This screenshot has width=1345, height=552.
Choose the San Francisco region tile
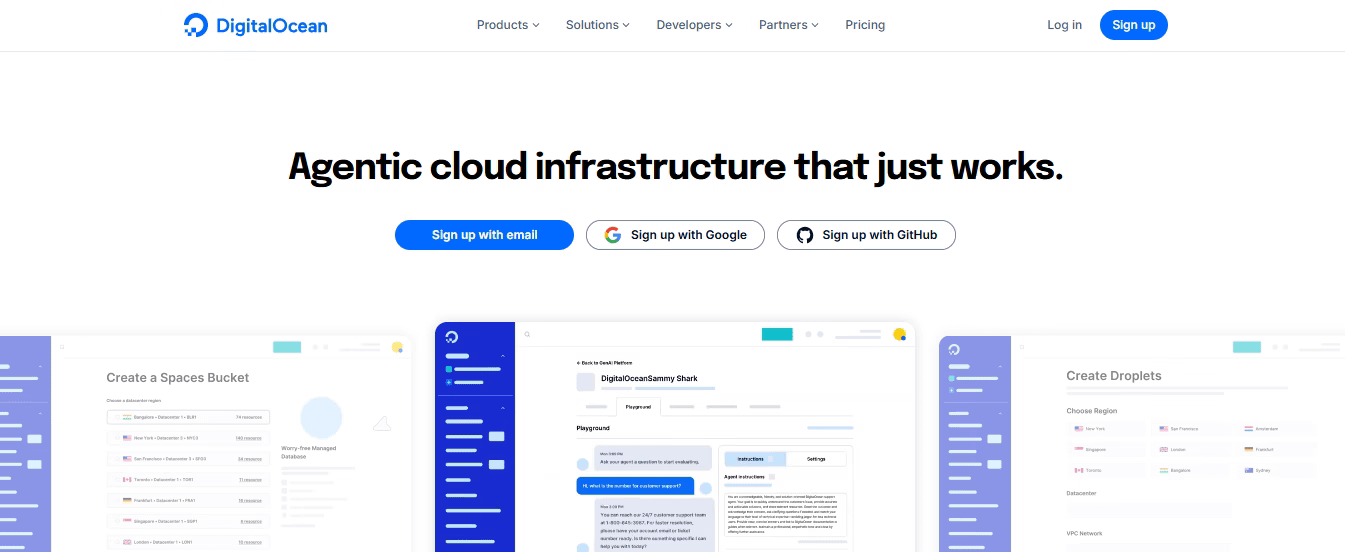click(x=1191, y=428)
